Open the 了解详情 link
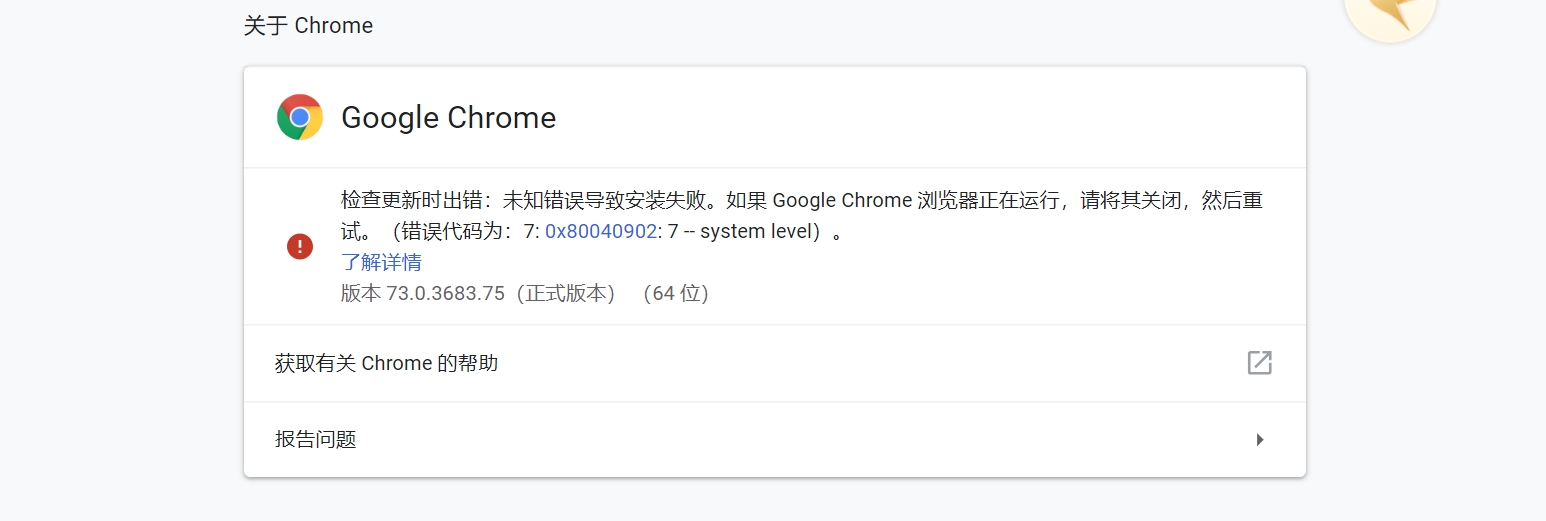This screenshot has width=1546, height=521. pos(381,262)
